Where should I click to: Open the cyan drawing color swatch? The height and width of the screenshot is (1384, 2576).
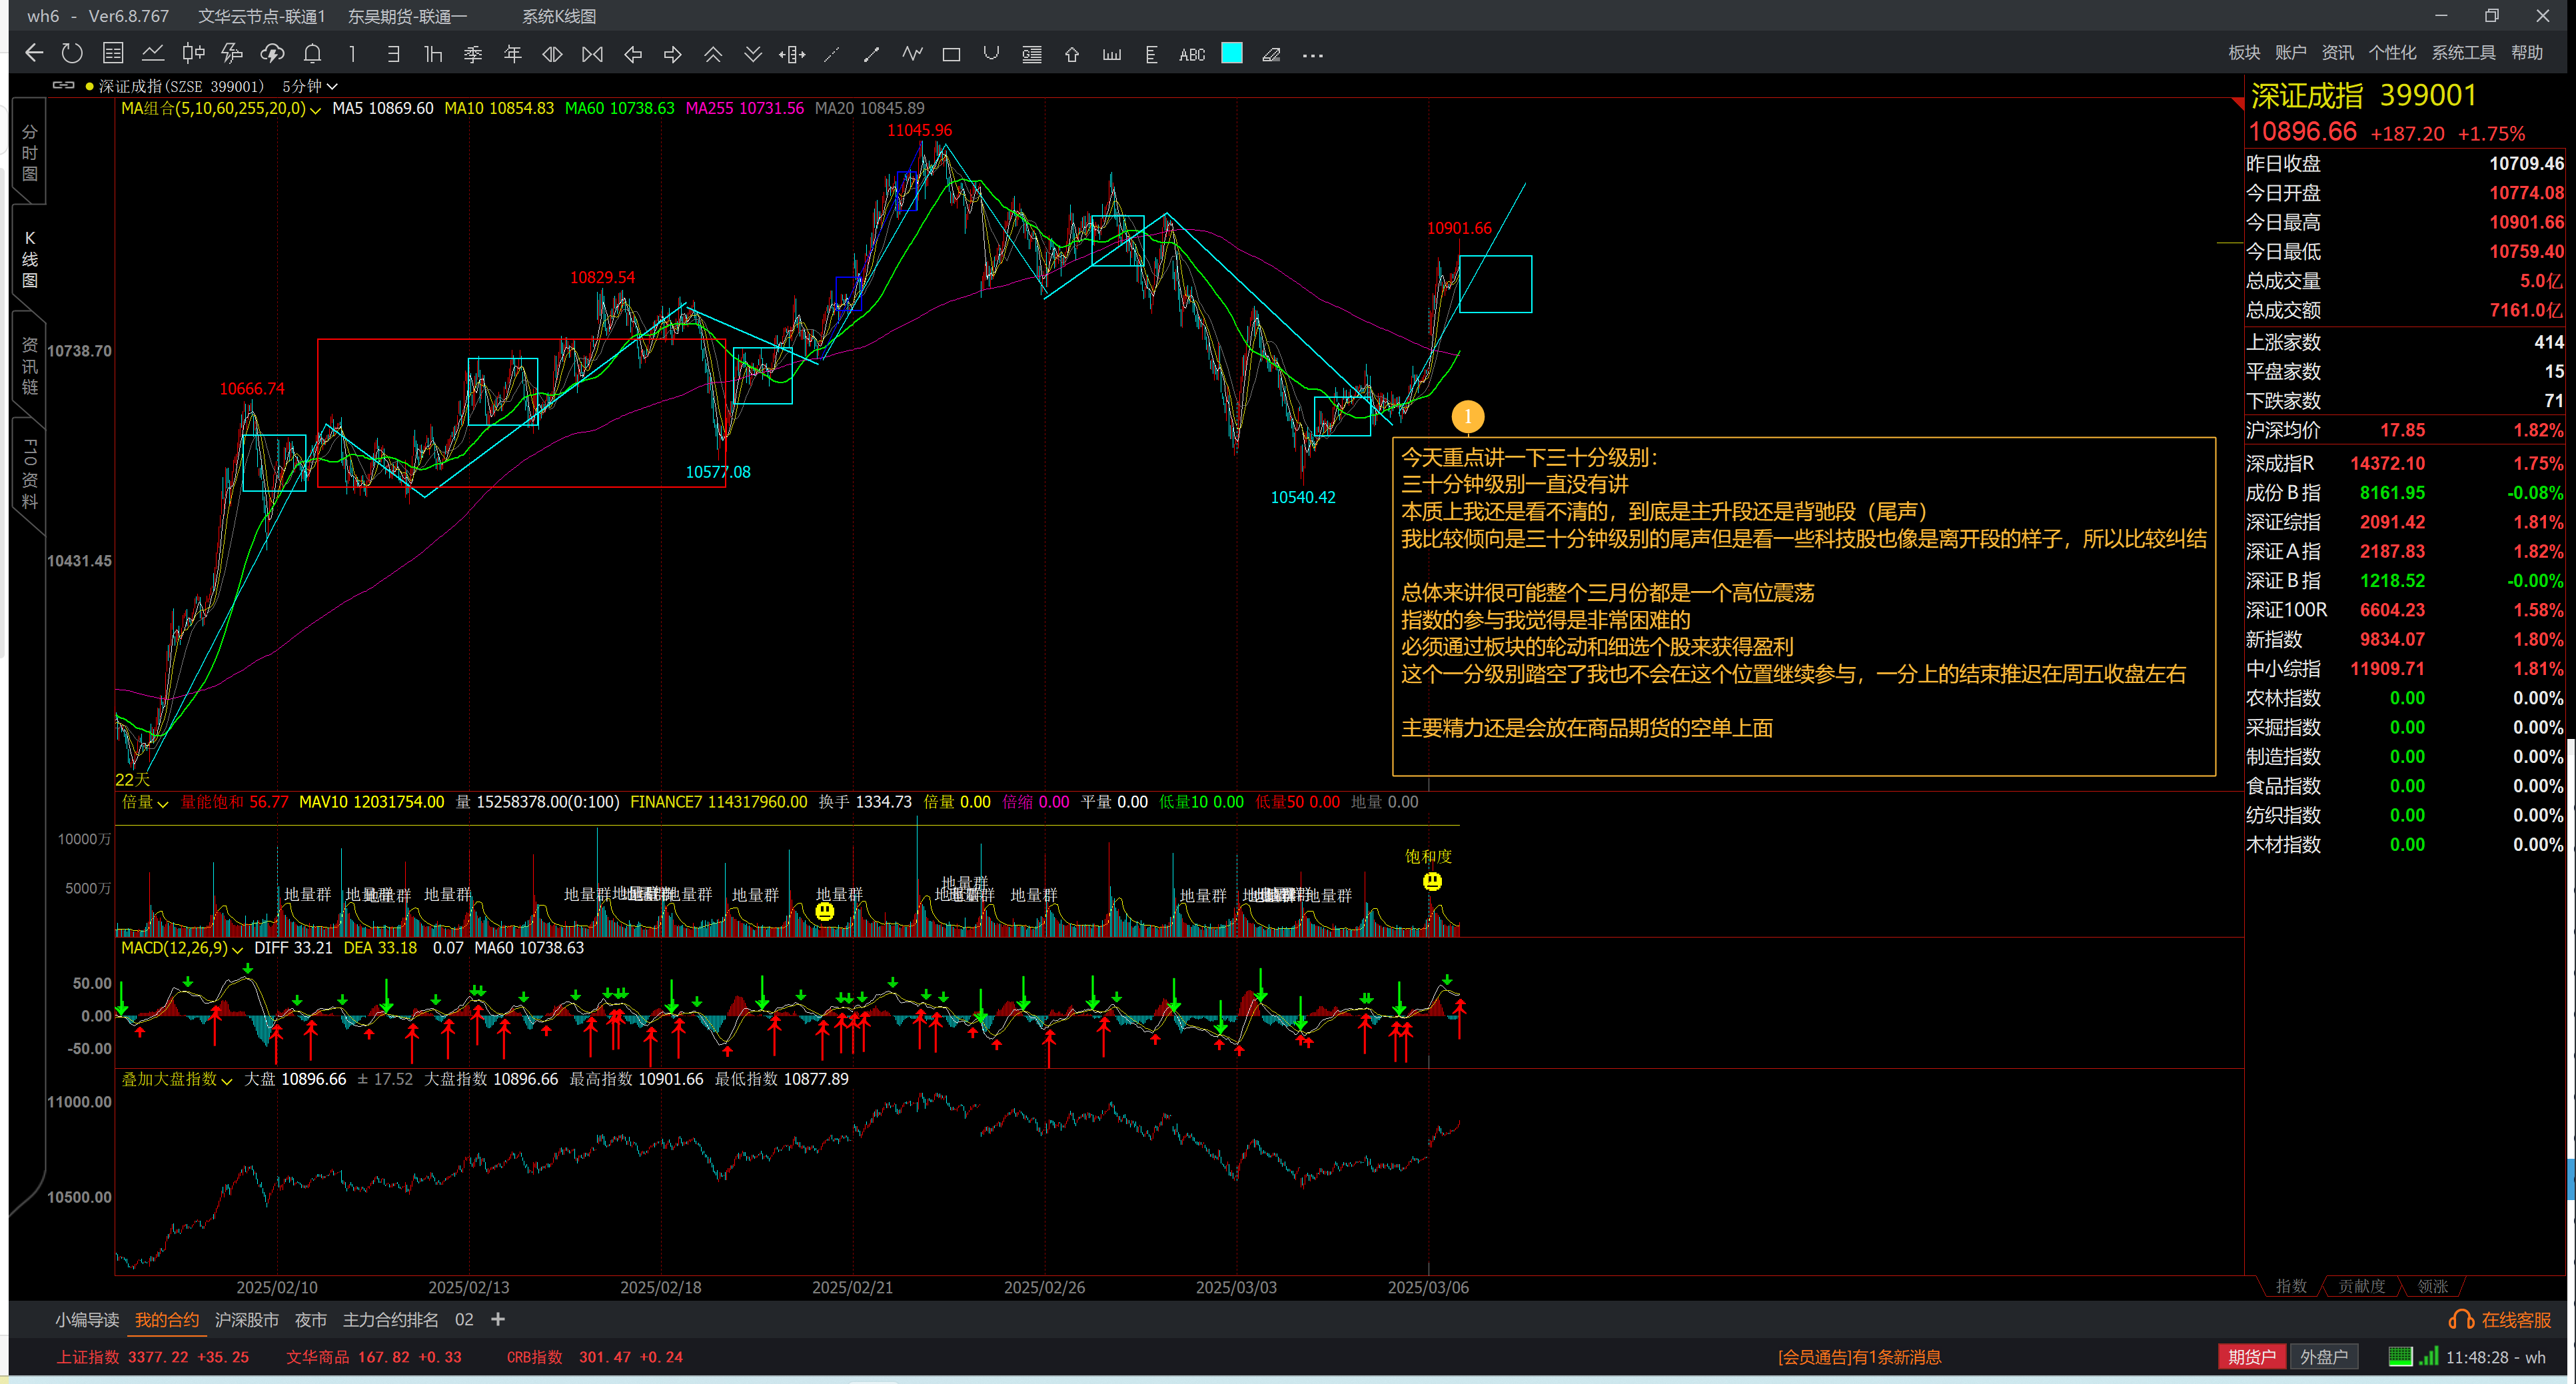click(1232, 53)
